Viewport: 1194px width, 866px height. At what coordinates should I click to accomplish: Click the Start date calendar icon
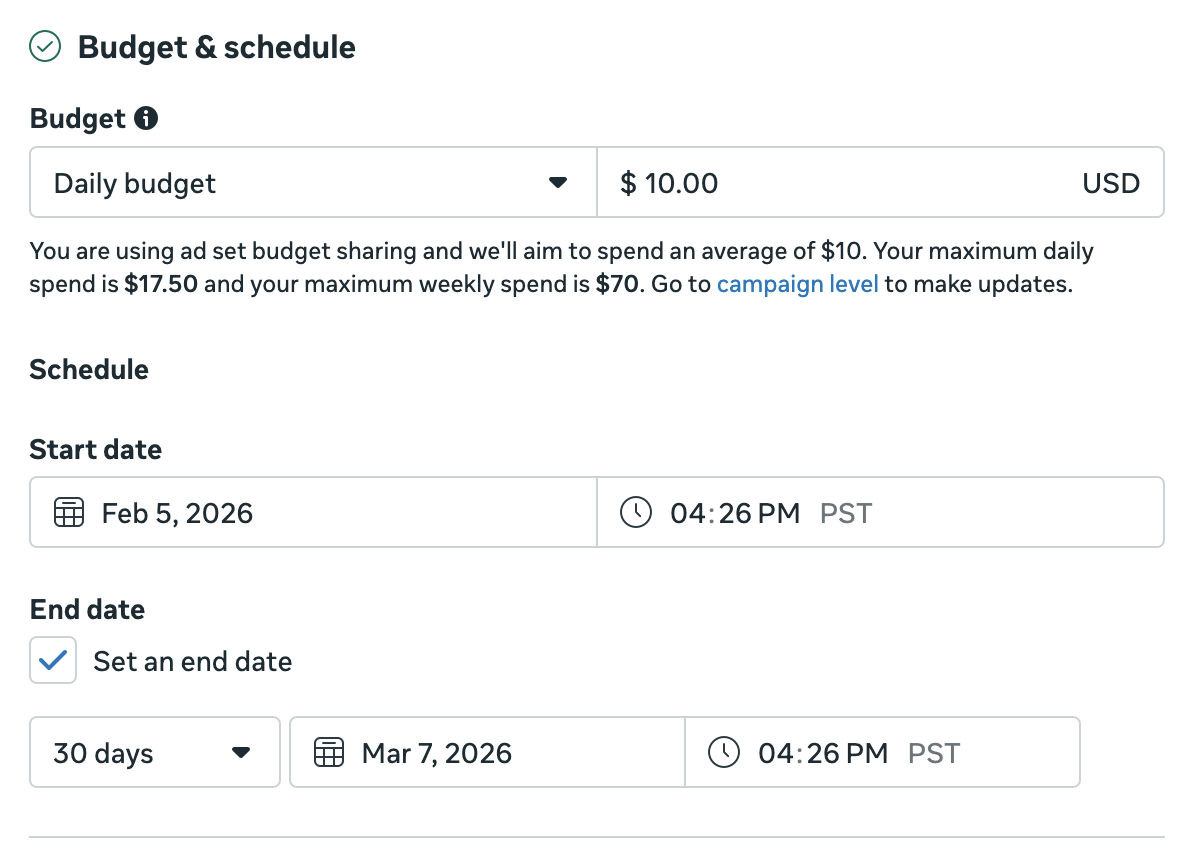click(x=68, y=513)
